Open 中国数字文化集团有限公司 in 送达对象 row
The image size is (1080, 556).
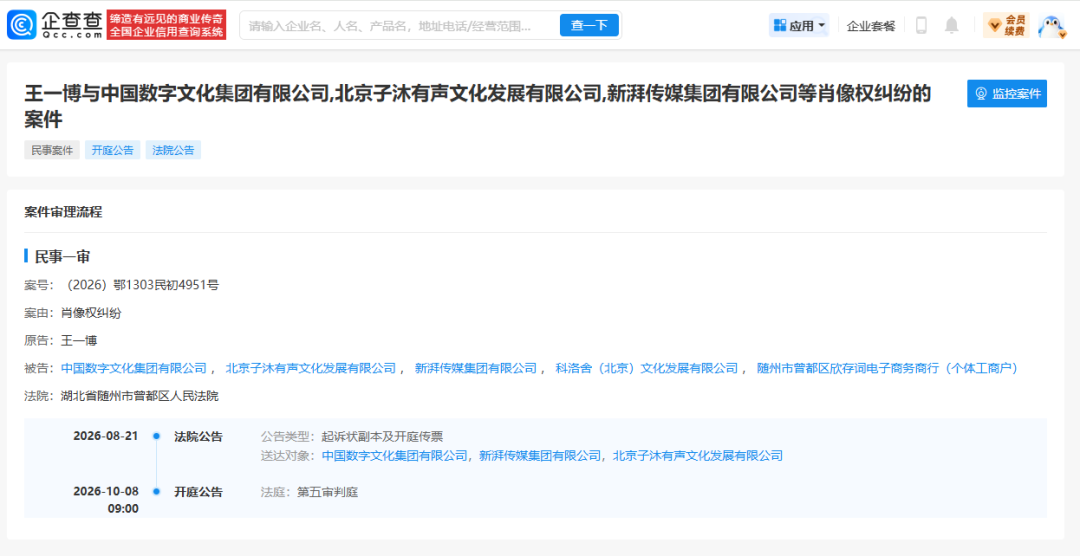(395, 455)
